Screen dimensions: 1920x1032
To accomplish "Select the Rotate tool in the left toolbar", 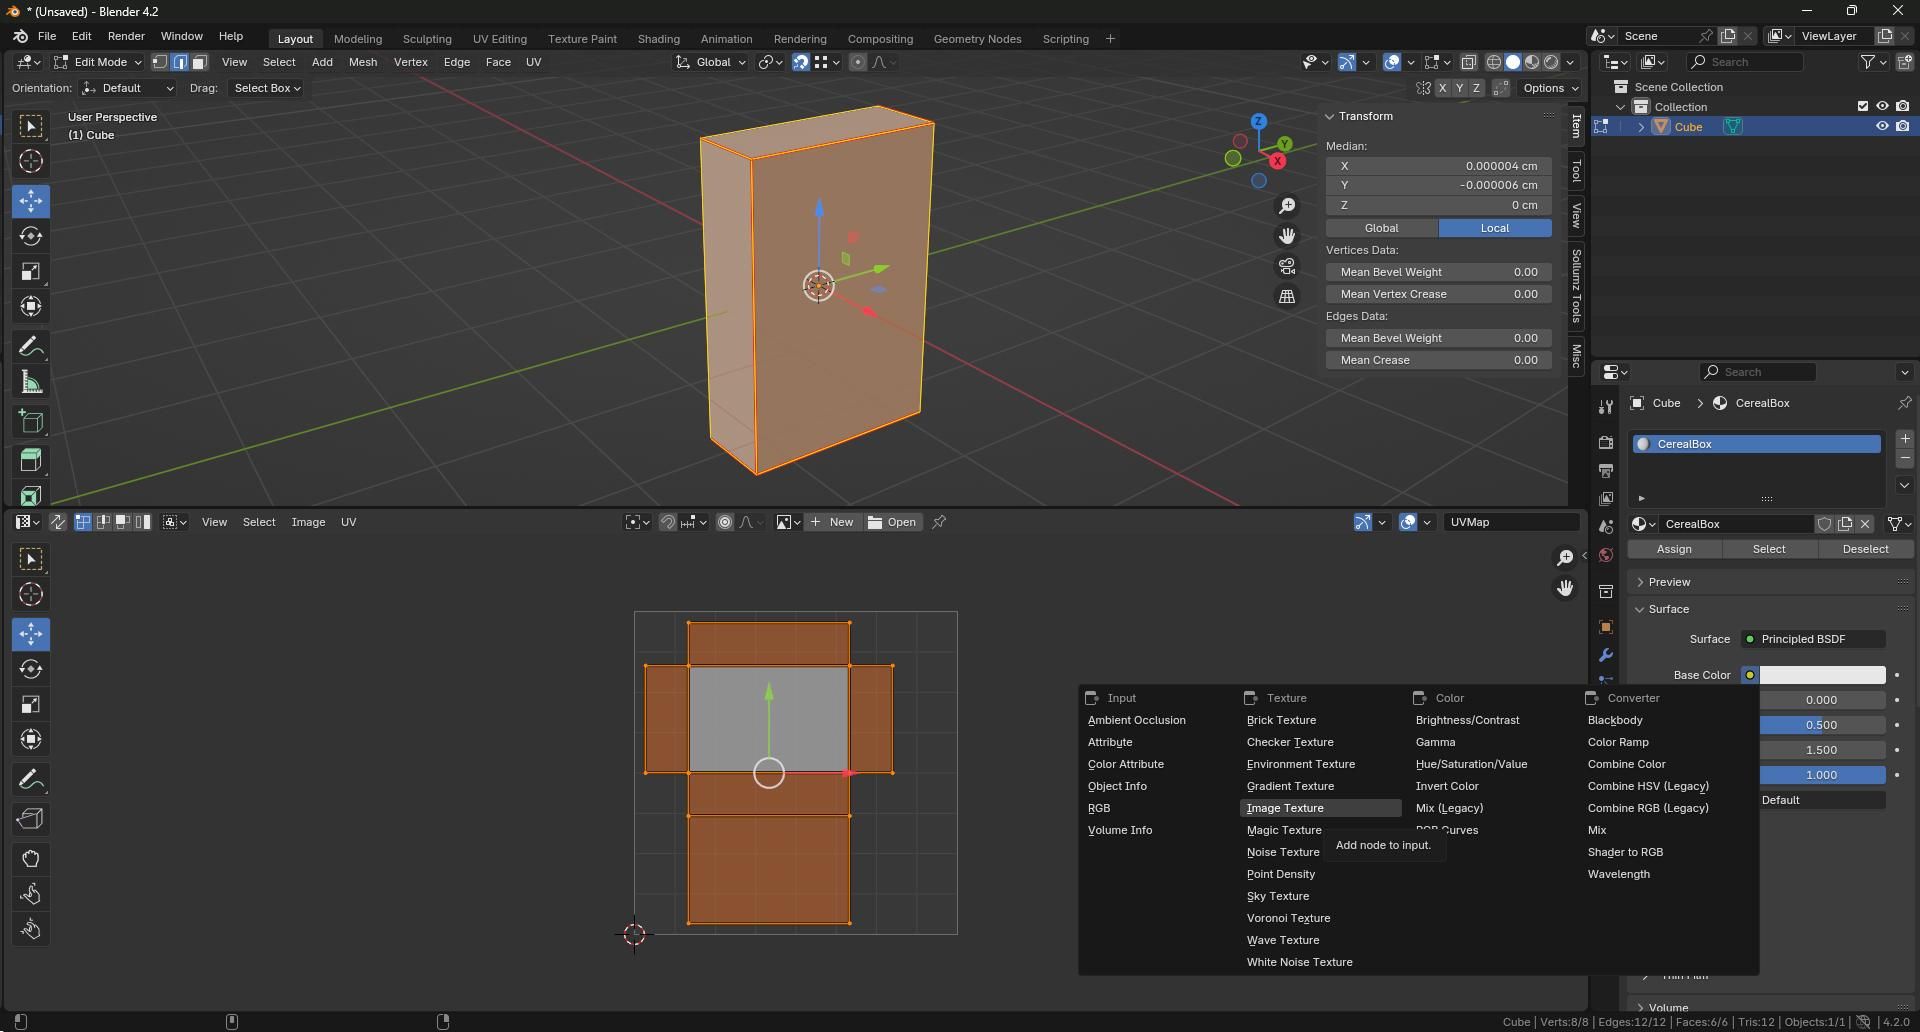I will (31, 236).
